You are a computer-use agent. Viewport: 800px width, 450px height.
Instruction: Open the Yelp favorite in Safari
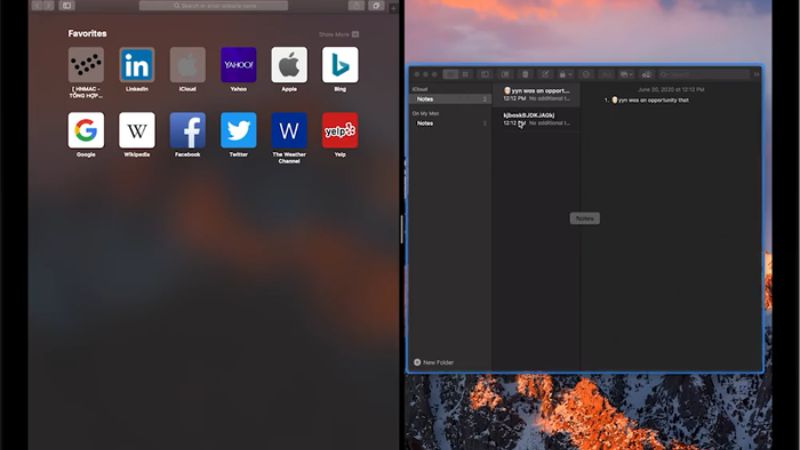(340, 130)
